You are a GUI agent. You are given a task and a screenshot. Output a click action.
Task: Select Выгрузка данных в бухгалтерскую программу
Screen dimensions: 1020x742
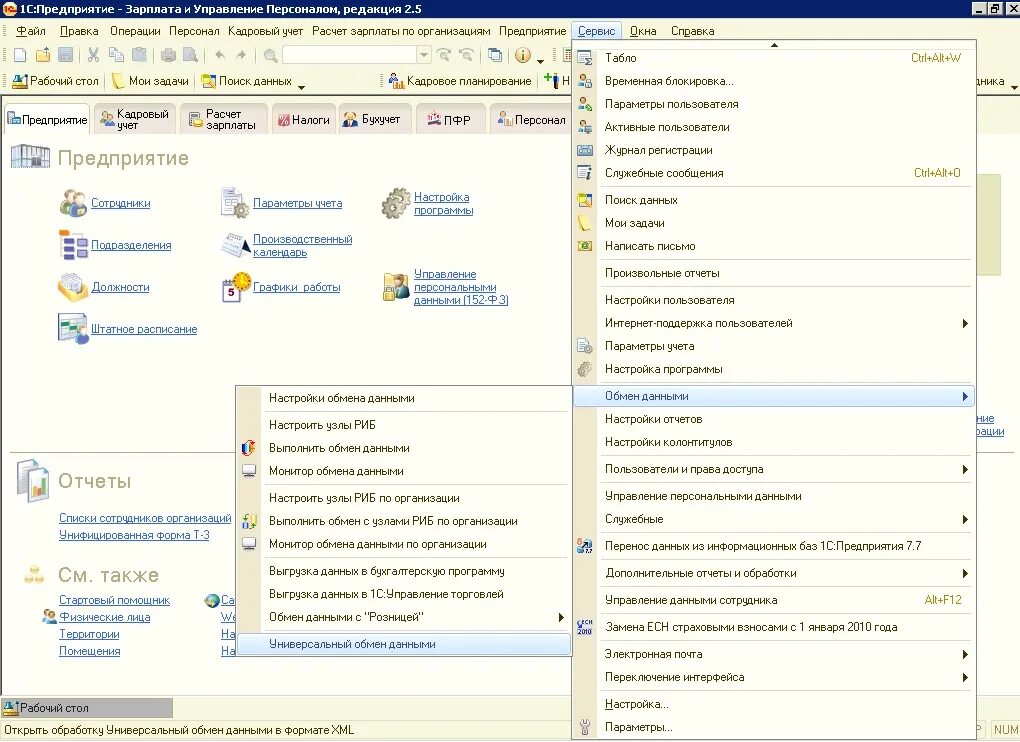point(404,571)
